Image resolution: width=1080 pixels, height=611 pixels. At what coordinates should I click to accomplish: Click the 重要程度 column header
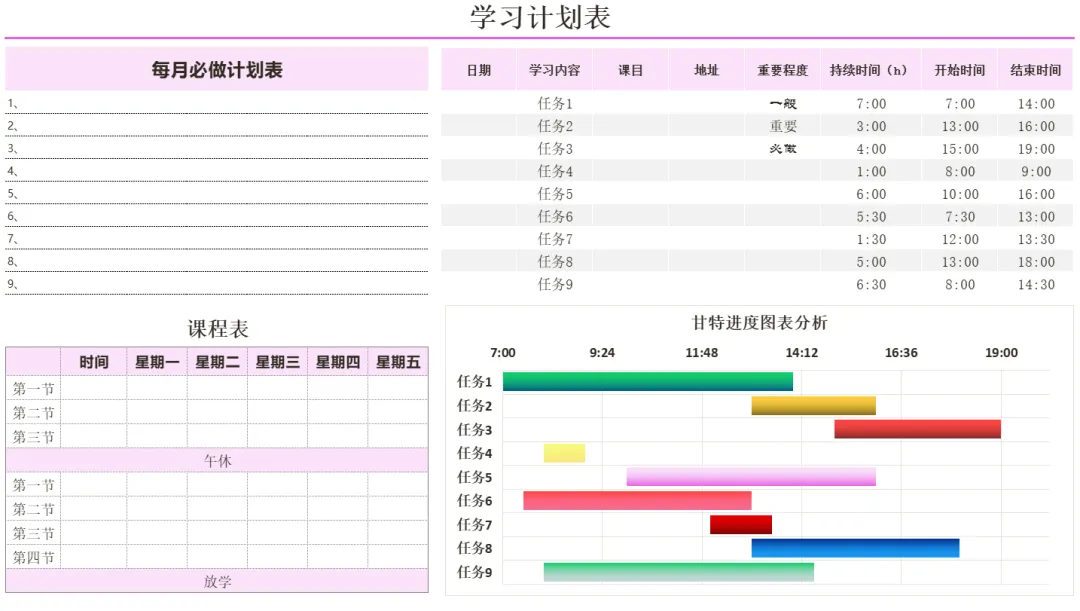782,70
